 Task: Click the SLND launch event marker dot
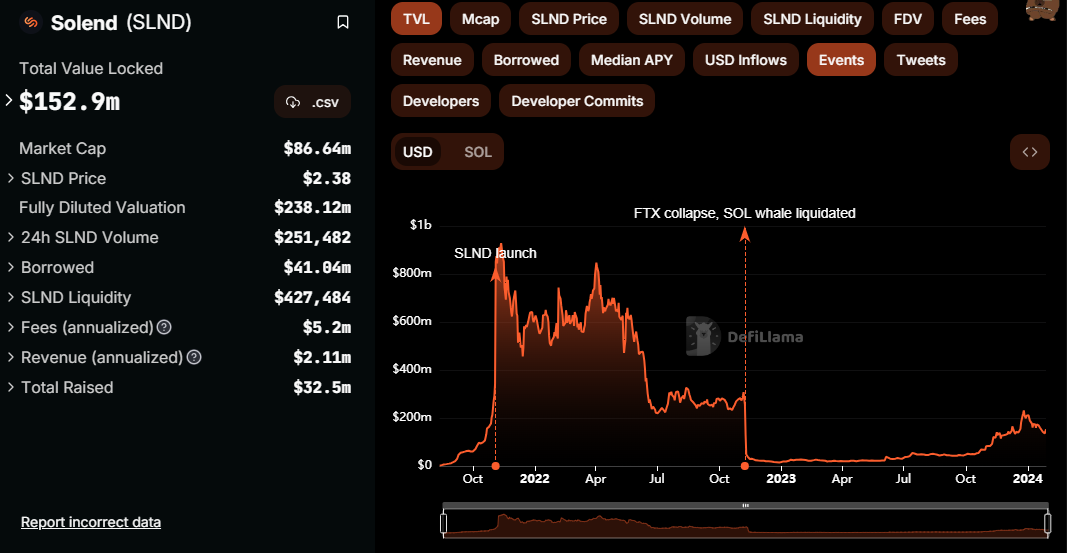[x=495, y=466]
